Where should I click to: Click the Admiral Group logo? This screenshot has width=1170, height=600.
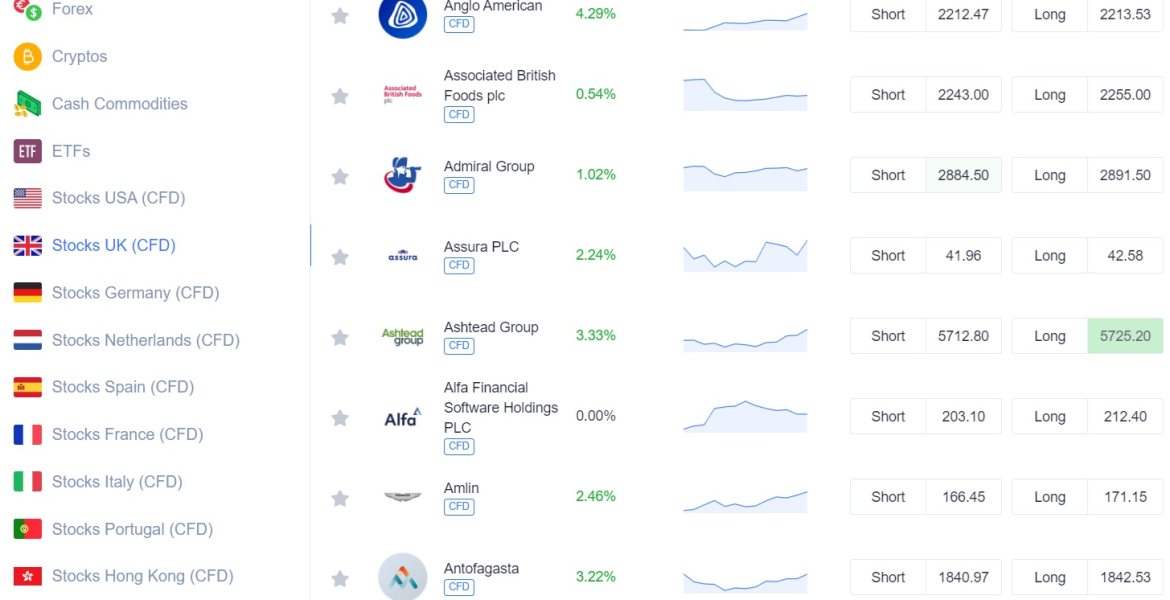tap(403, 175)
